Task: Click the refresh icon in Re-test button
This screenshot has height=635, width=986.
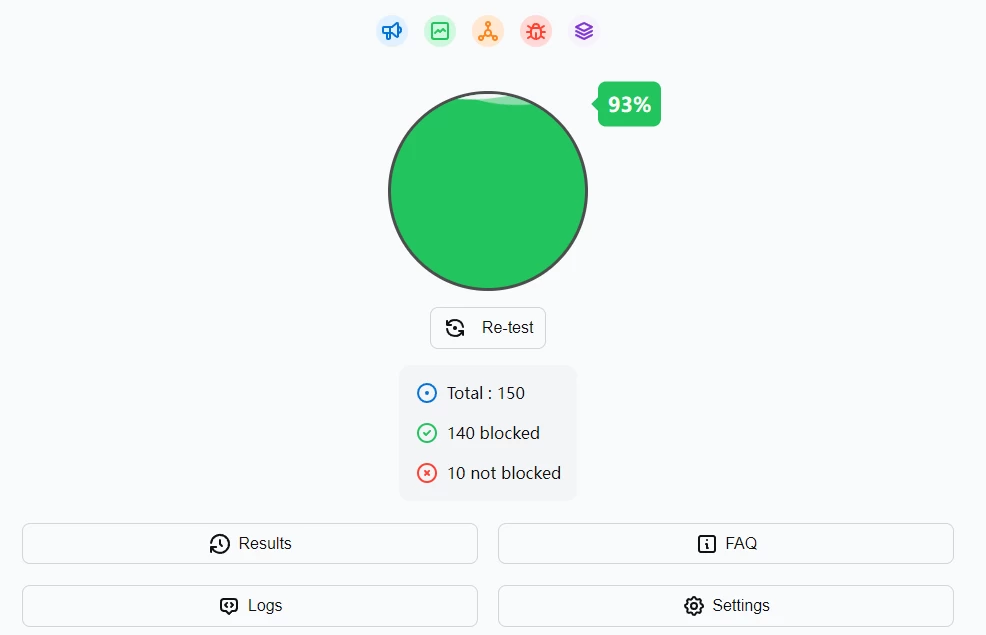Action: pyautogui.click(x=455, y=328)
